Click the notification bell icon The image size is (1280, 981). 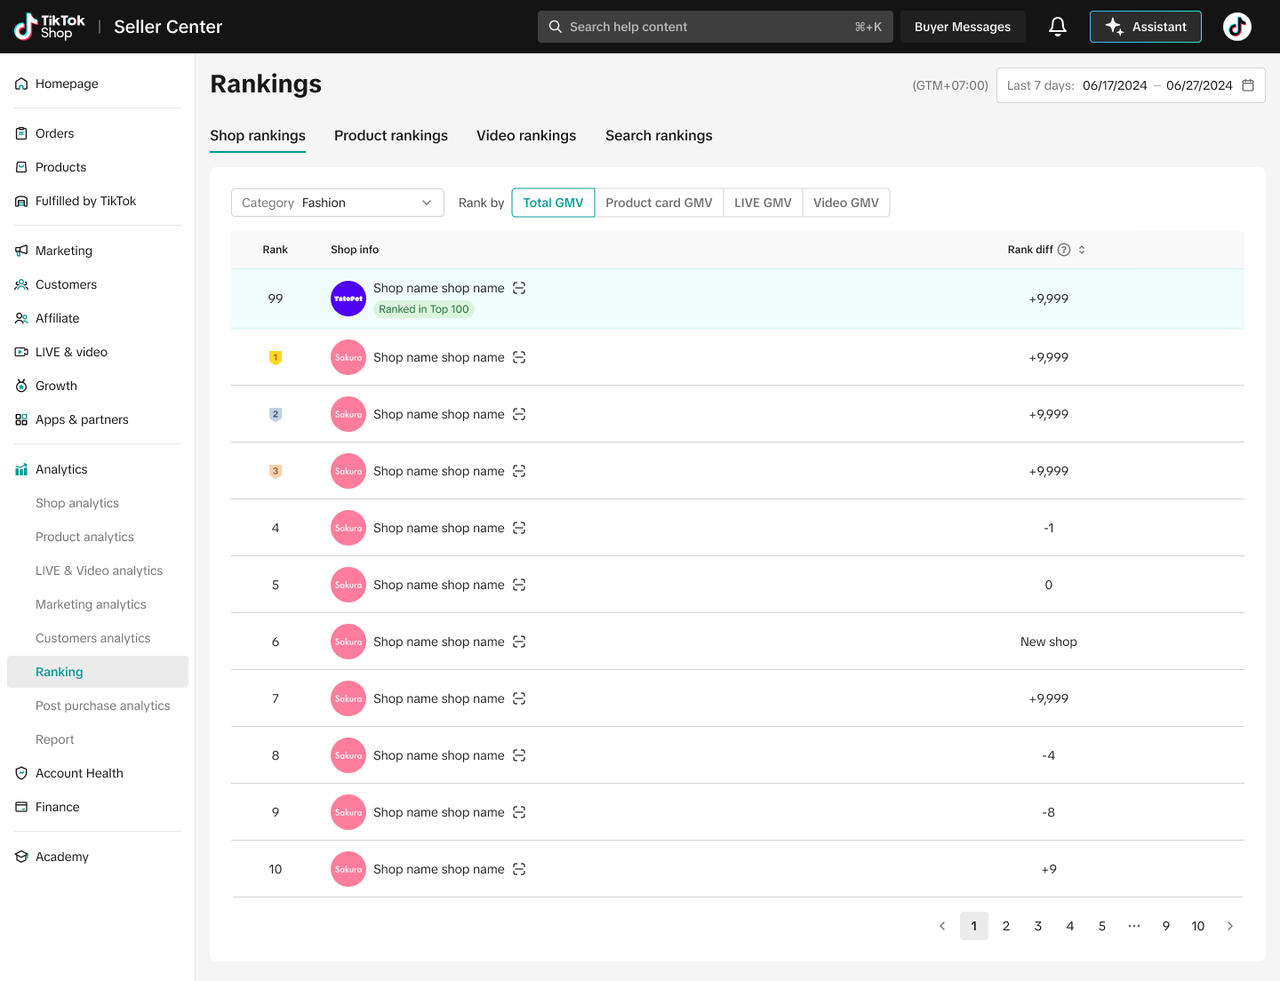[x=1057, y=27]
